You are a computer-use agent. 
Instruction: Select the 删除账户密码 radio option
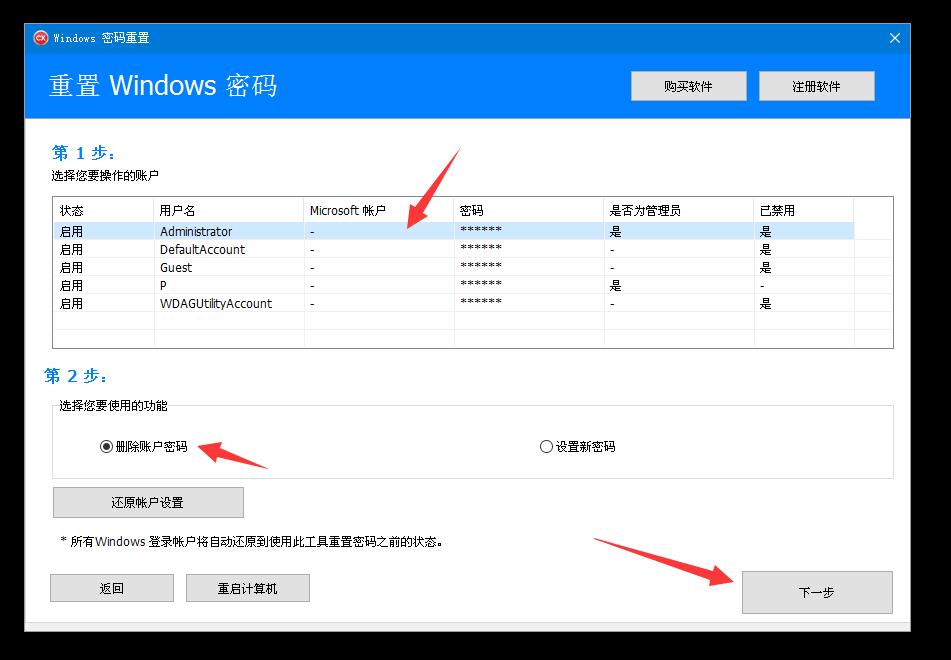pyautogui.click(x=144, y=446)
